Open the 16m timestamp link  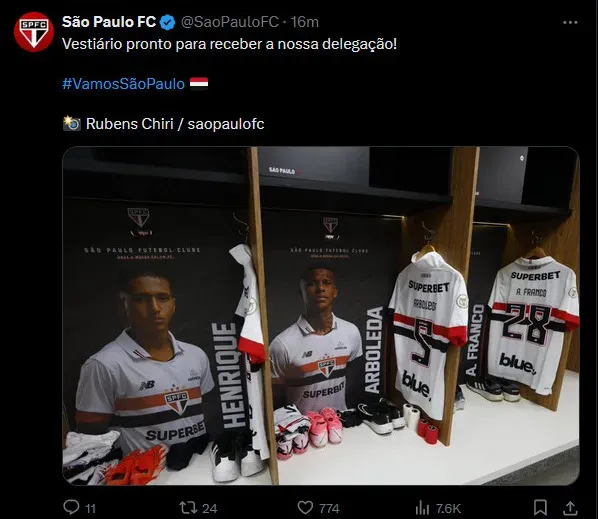click(304, 22)
